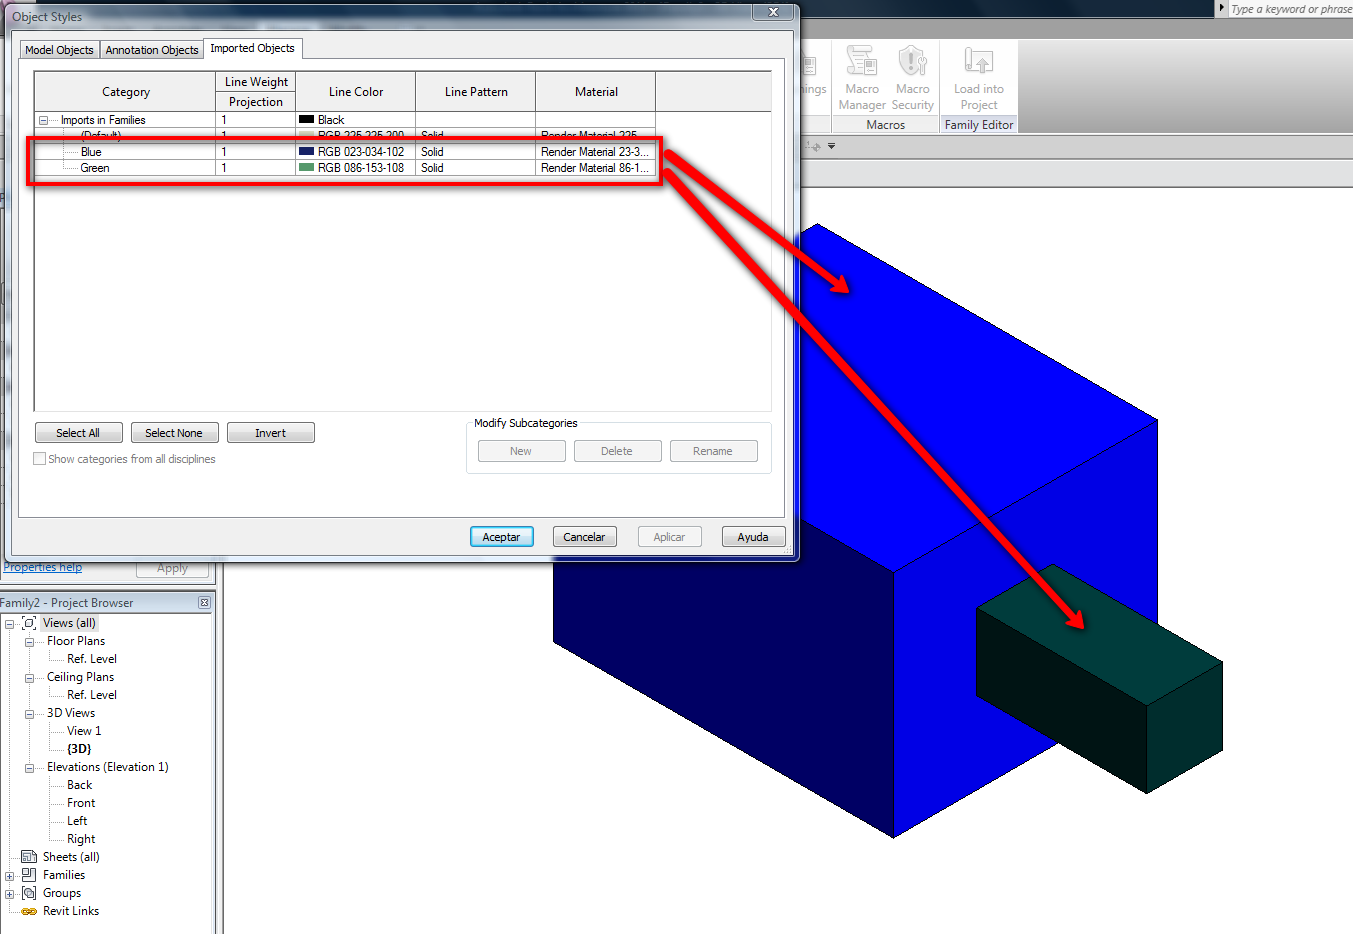Click the Blue row RGB 023-034-102 swatch

pyautogui.click(x=307, y=152)
